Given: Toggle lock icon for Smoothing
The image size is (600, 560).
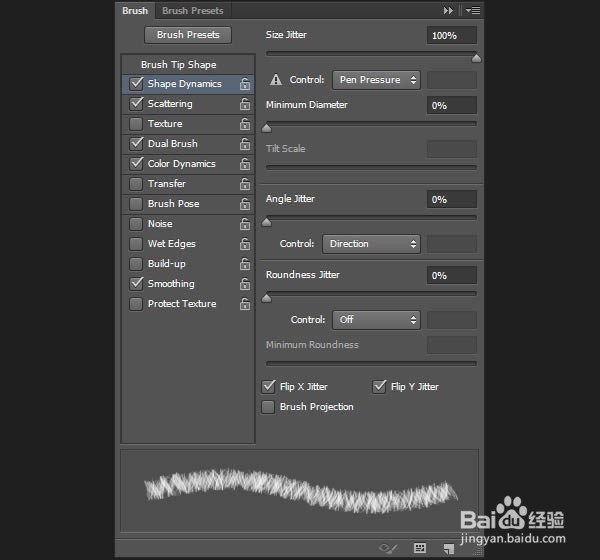Looking at the screenshot, I should click(x=245, y=284).
